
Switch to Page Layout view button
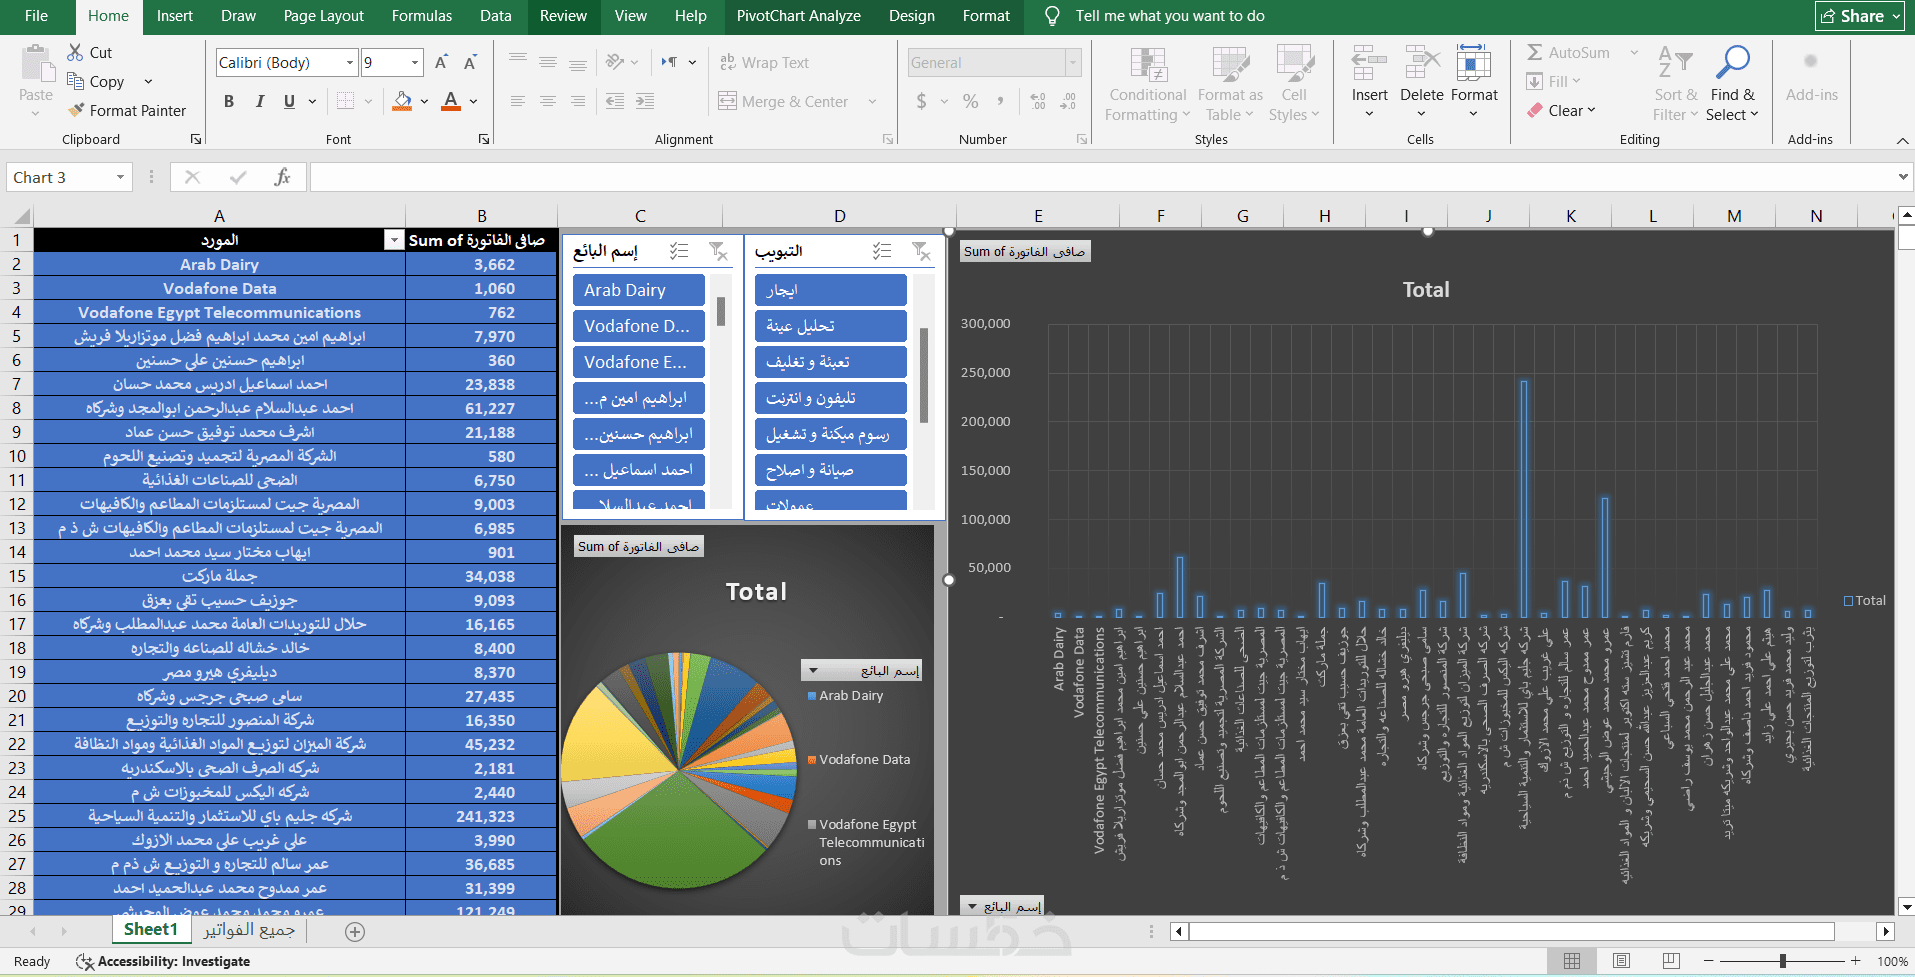(1622, 961)
